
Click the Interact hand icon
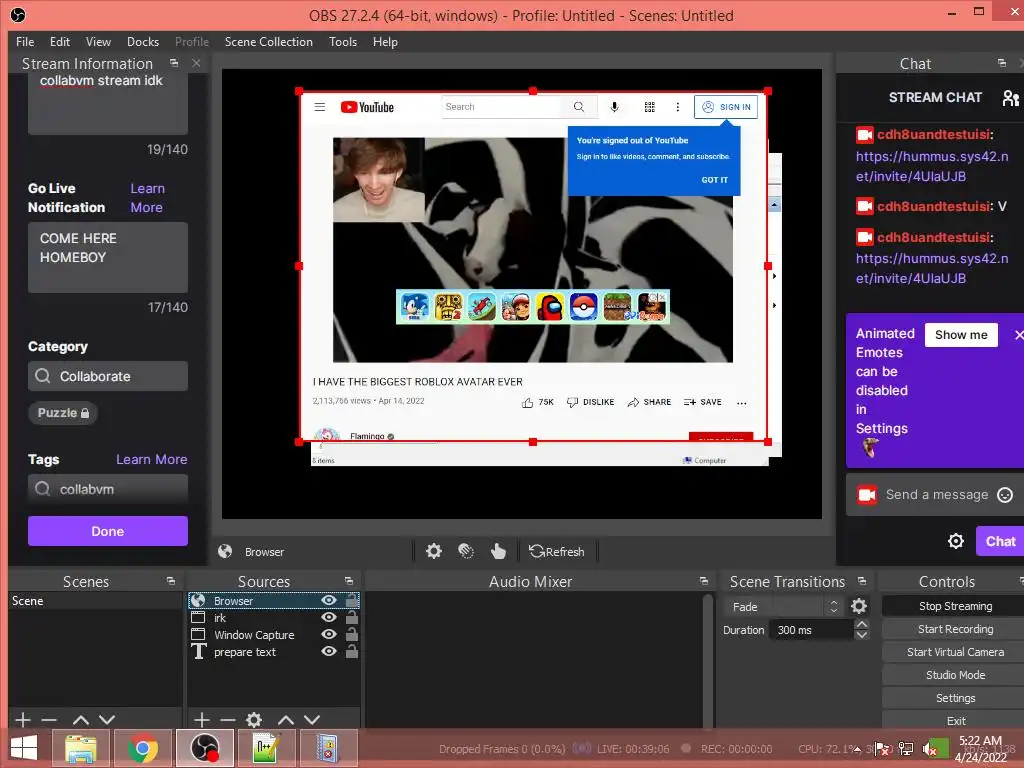(498, 551)
